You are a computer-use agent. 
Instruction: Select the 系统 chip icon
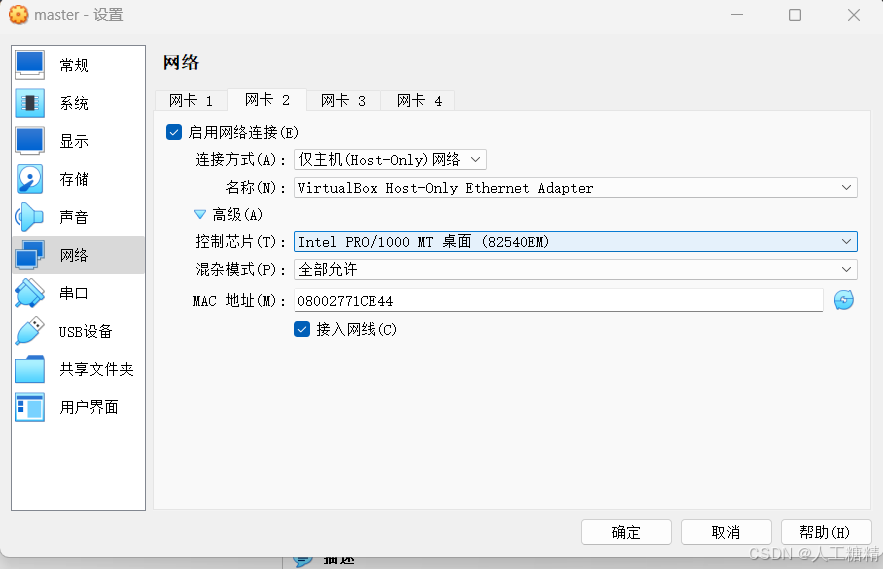tap(30, 103)
